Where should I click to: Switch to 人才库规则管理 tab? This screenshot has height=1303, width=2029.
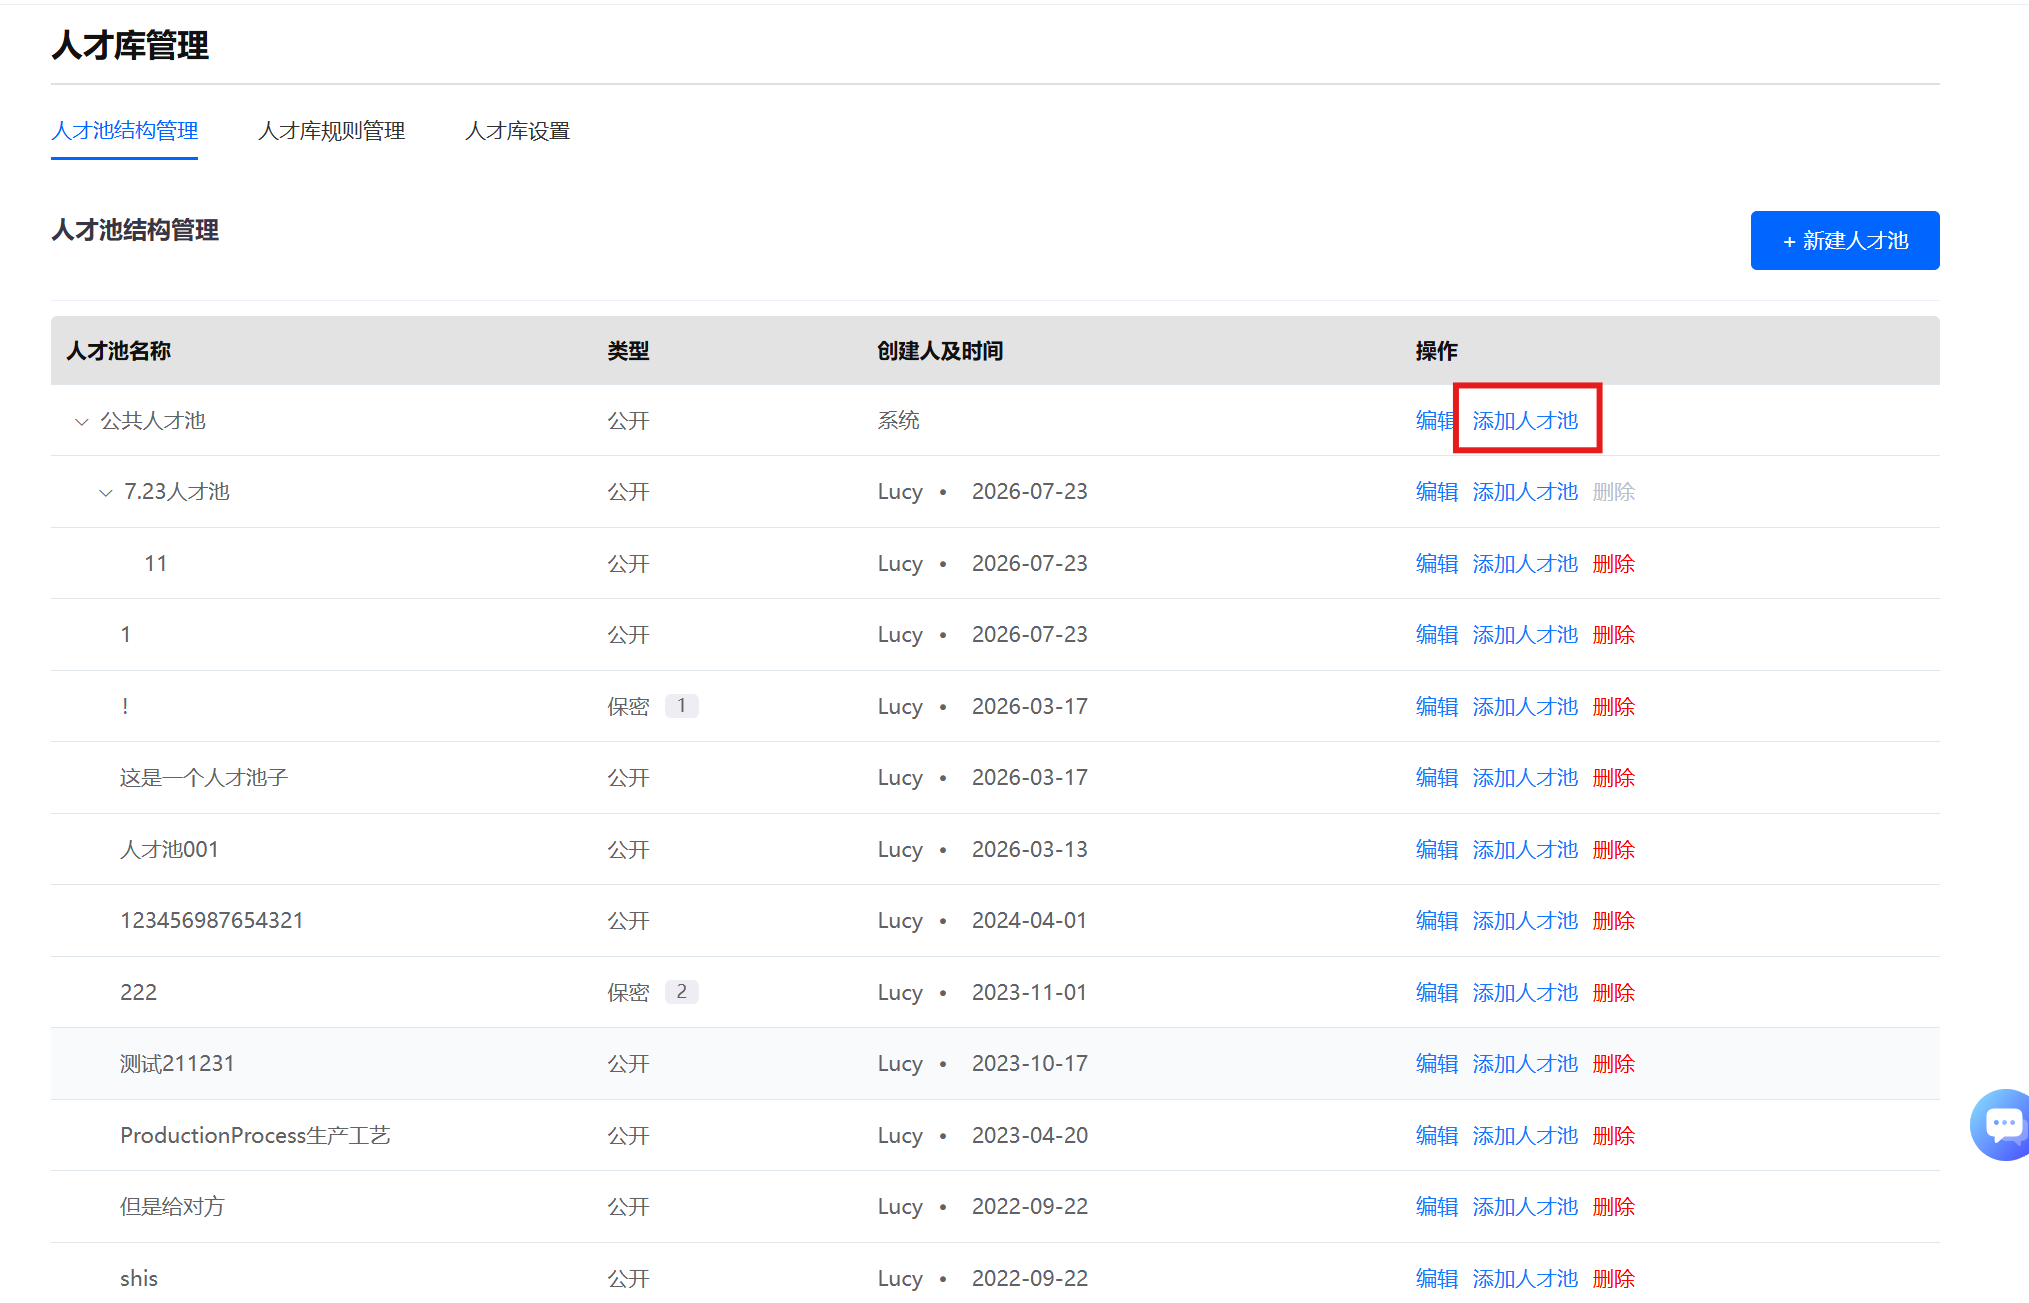point(331,131)
